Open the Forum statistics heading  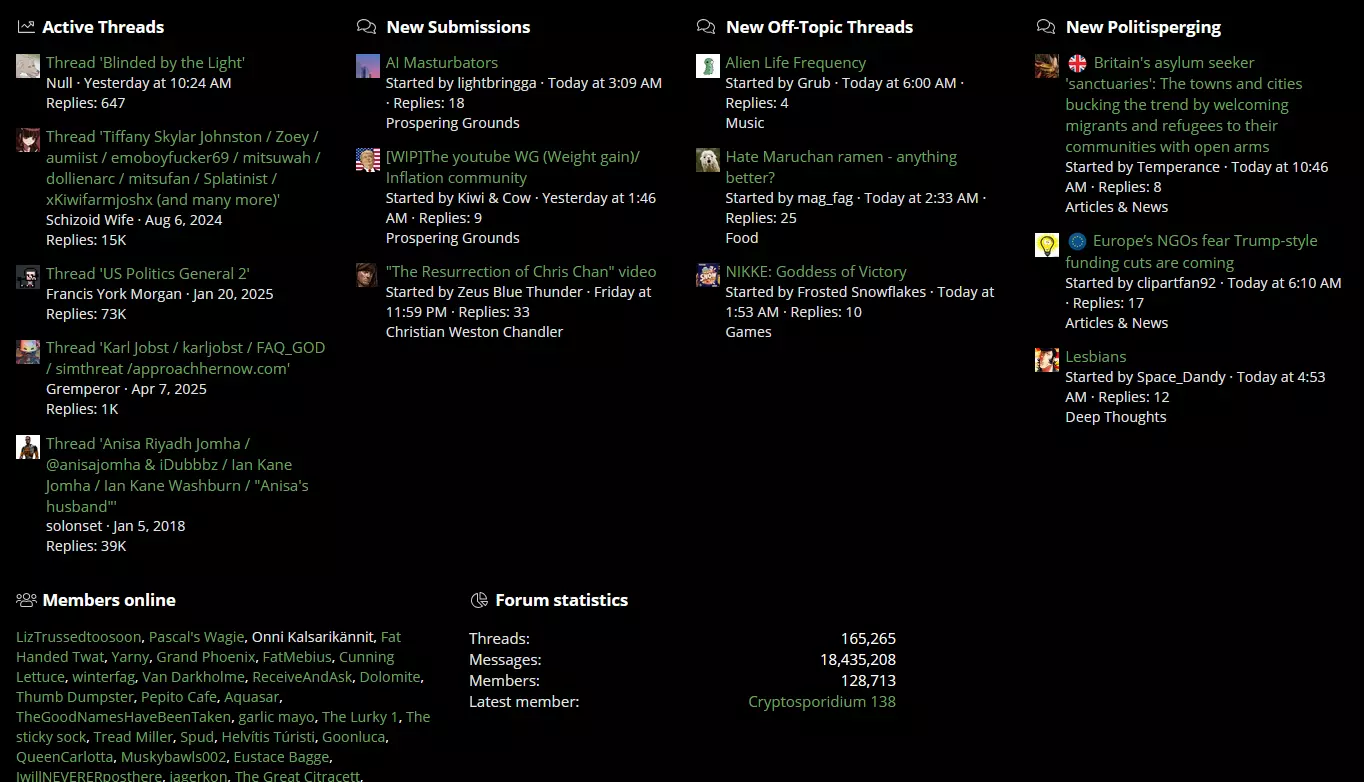tap(562, 600)
